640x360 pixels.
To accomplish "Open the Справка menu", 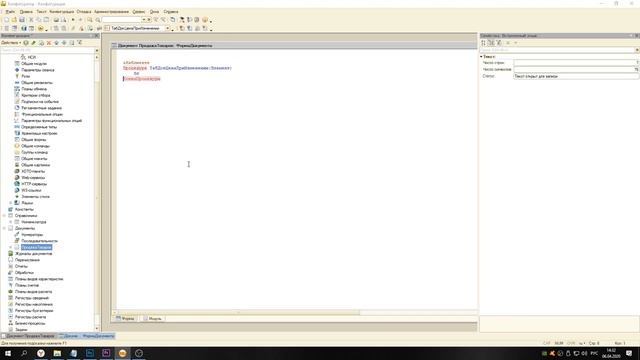I will pos(171,11).
